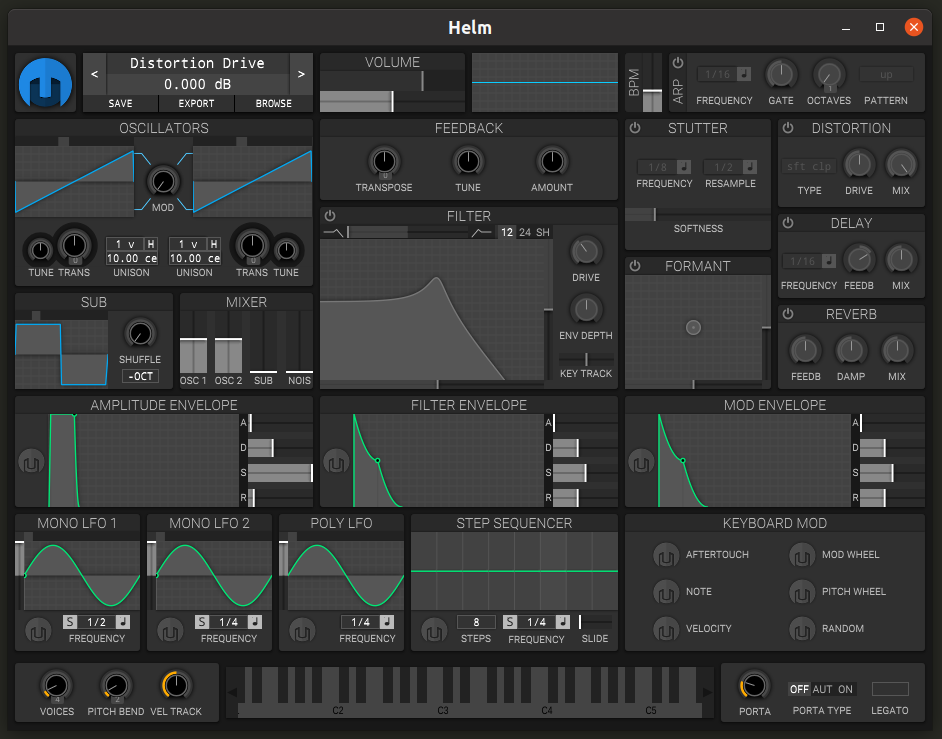The height and width of the screenshot is (739, 942).
Task: Click the Aftertouch modulation source icon
Action: [665, 555]
